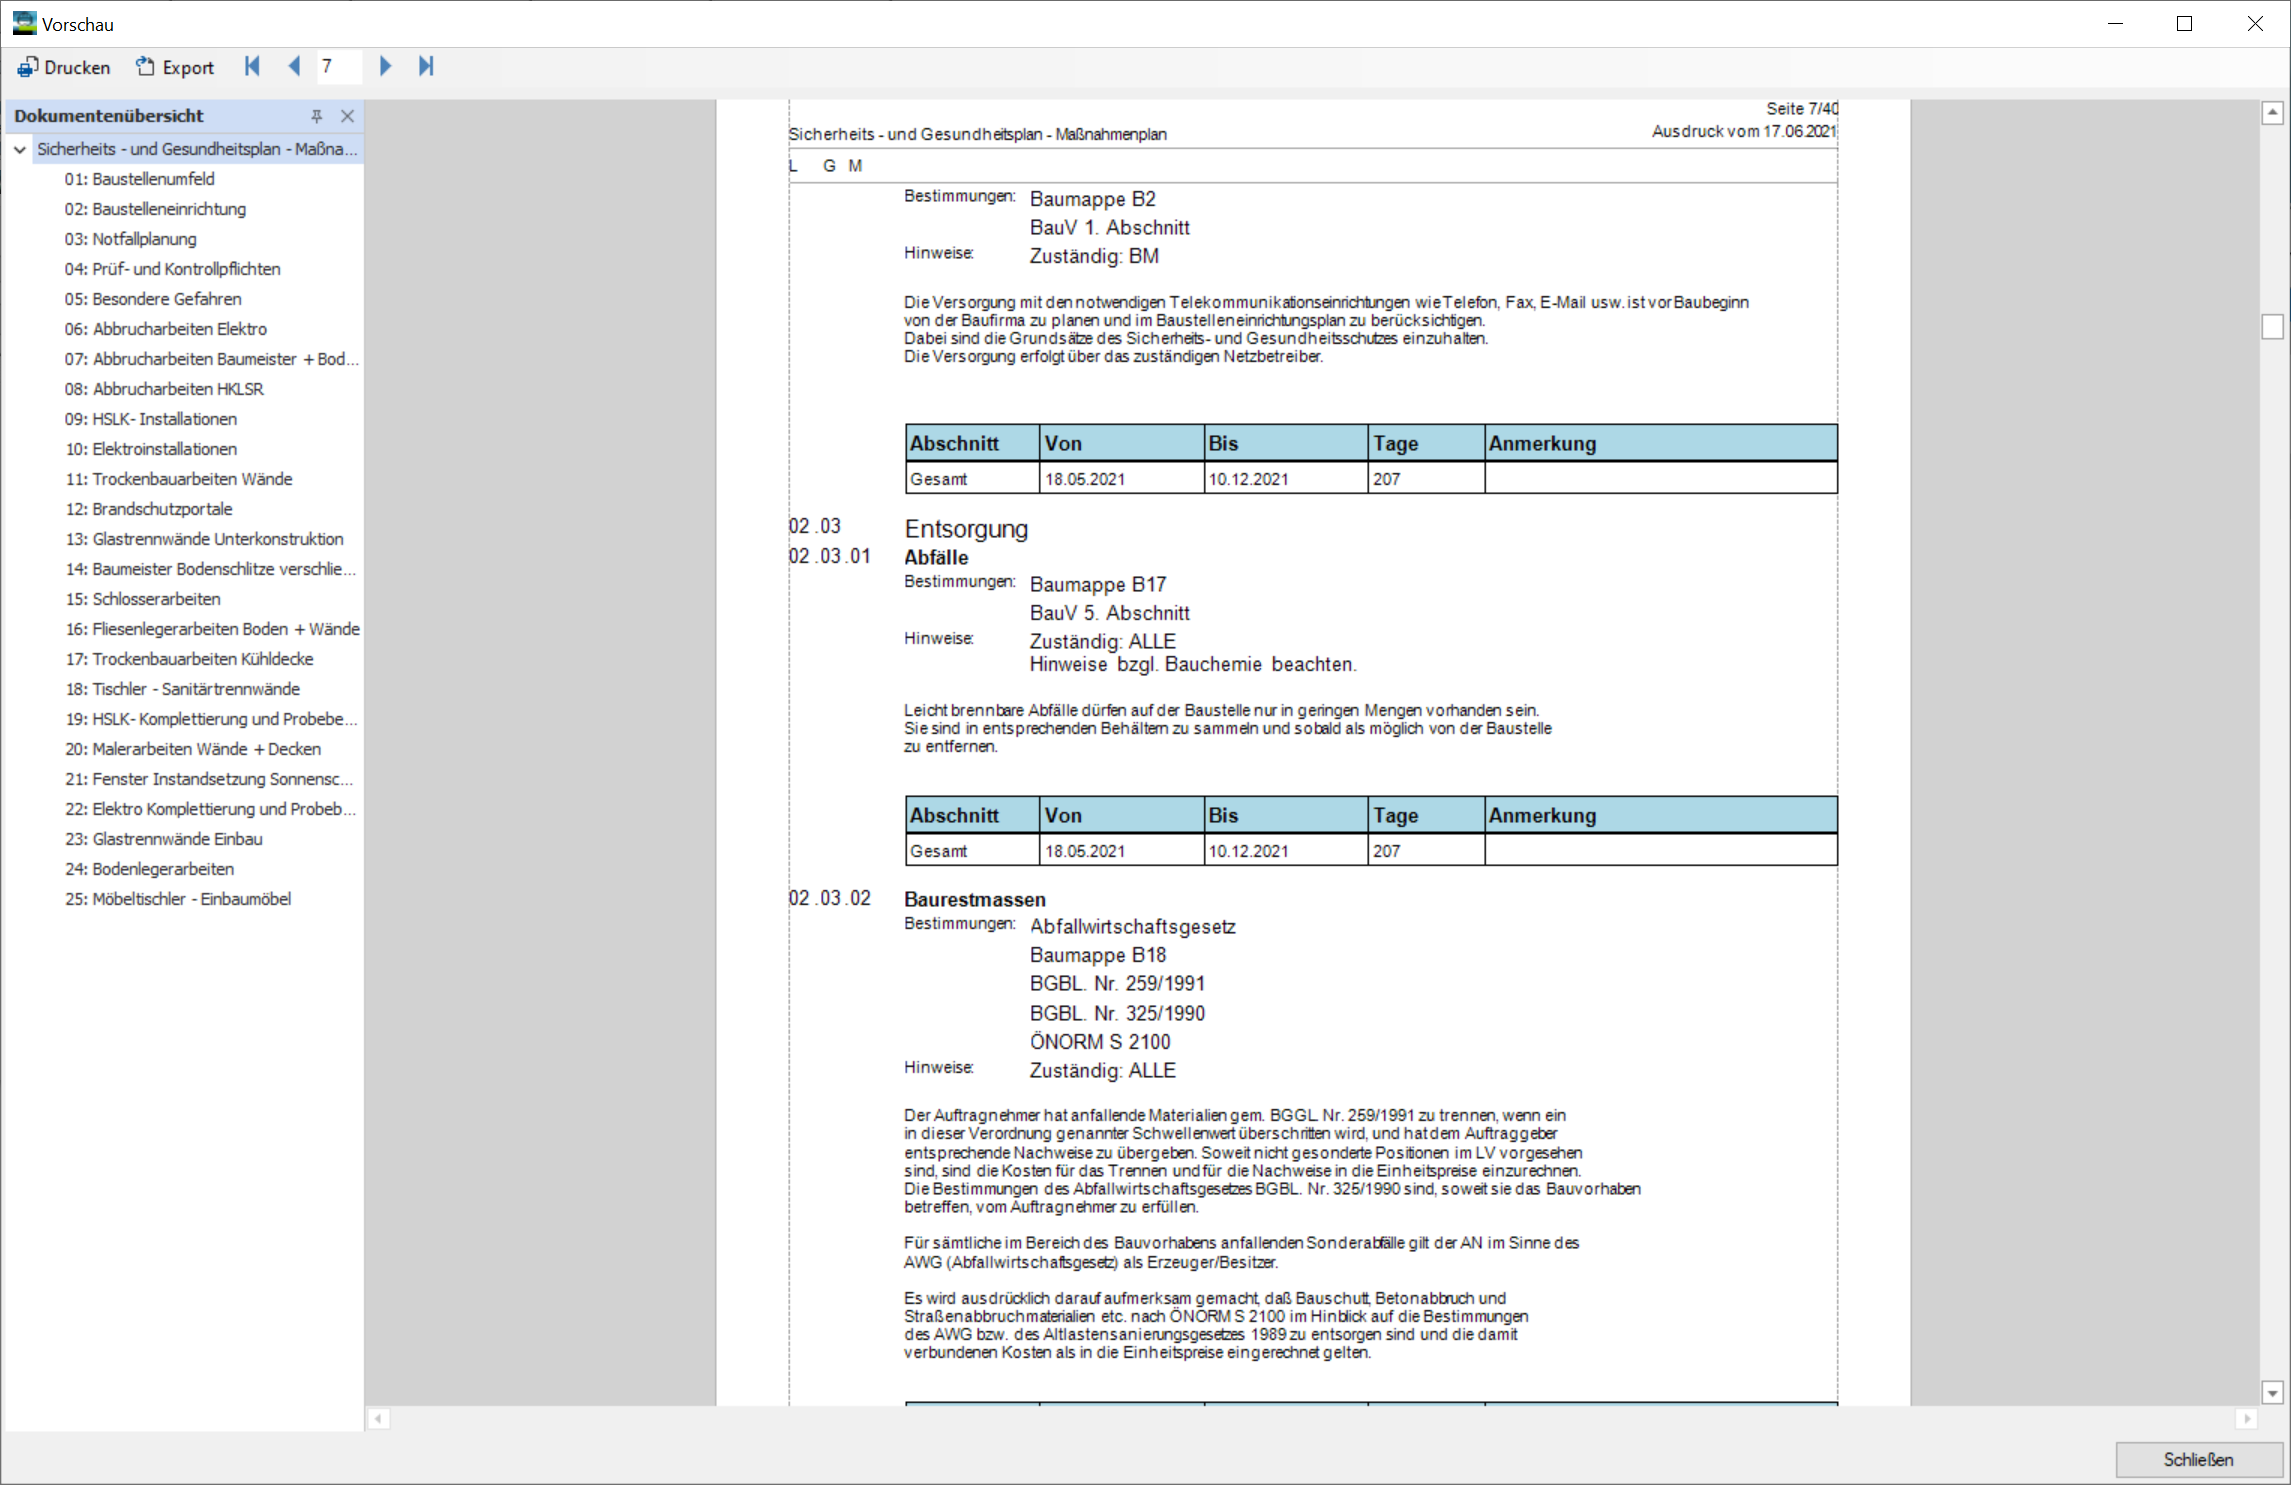
Task: Click the Baurestmassen heading text
Action: [975, 899]
